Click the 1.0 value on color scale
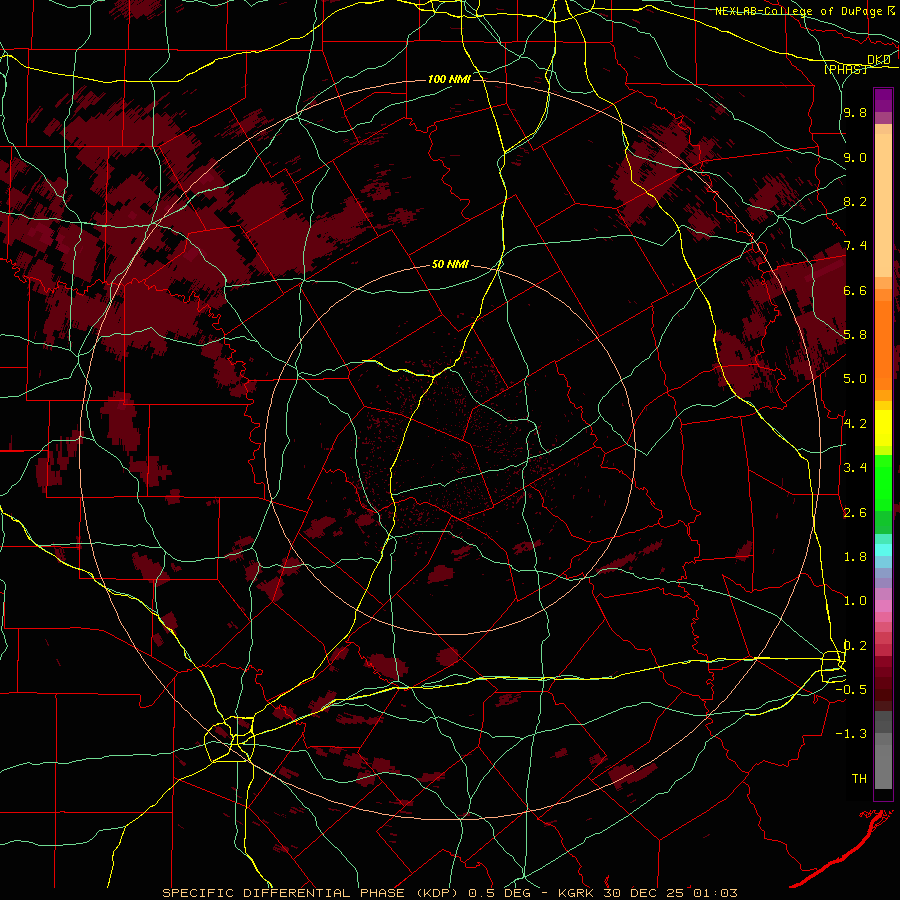Image resolution: width=900 pixels, height=900 pixels. [x=855, y=600]
